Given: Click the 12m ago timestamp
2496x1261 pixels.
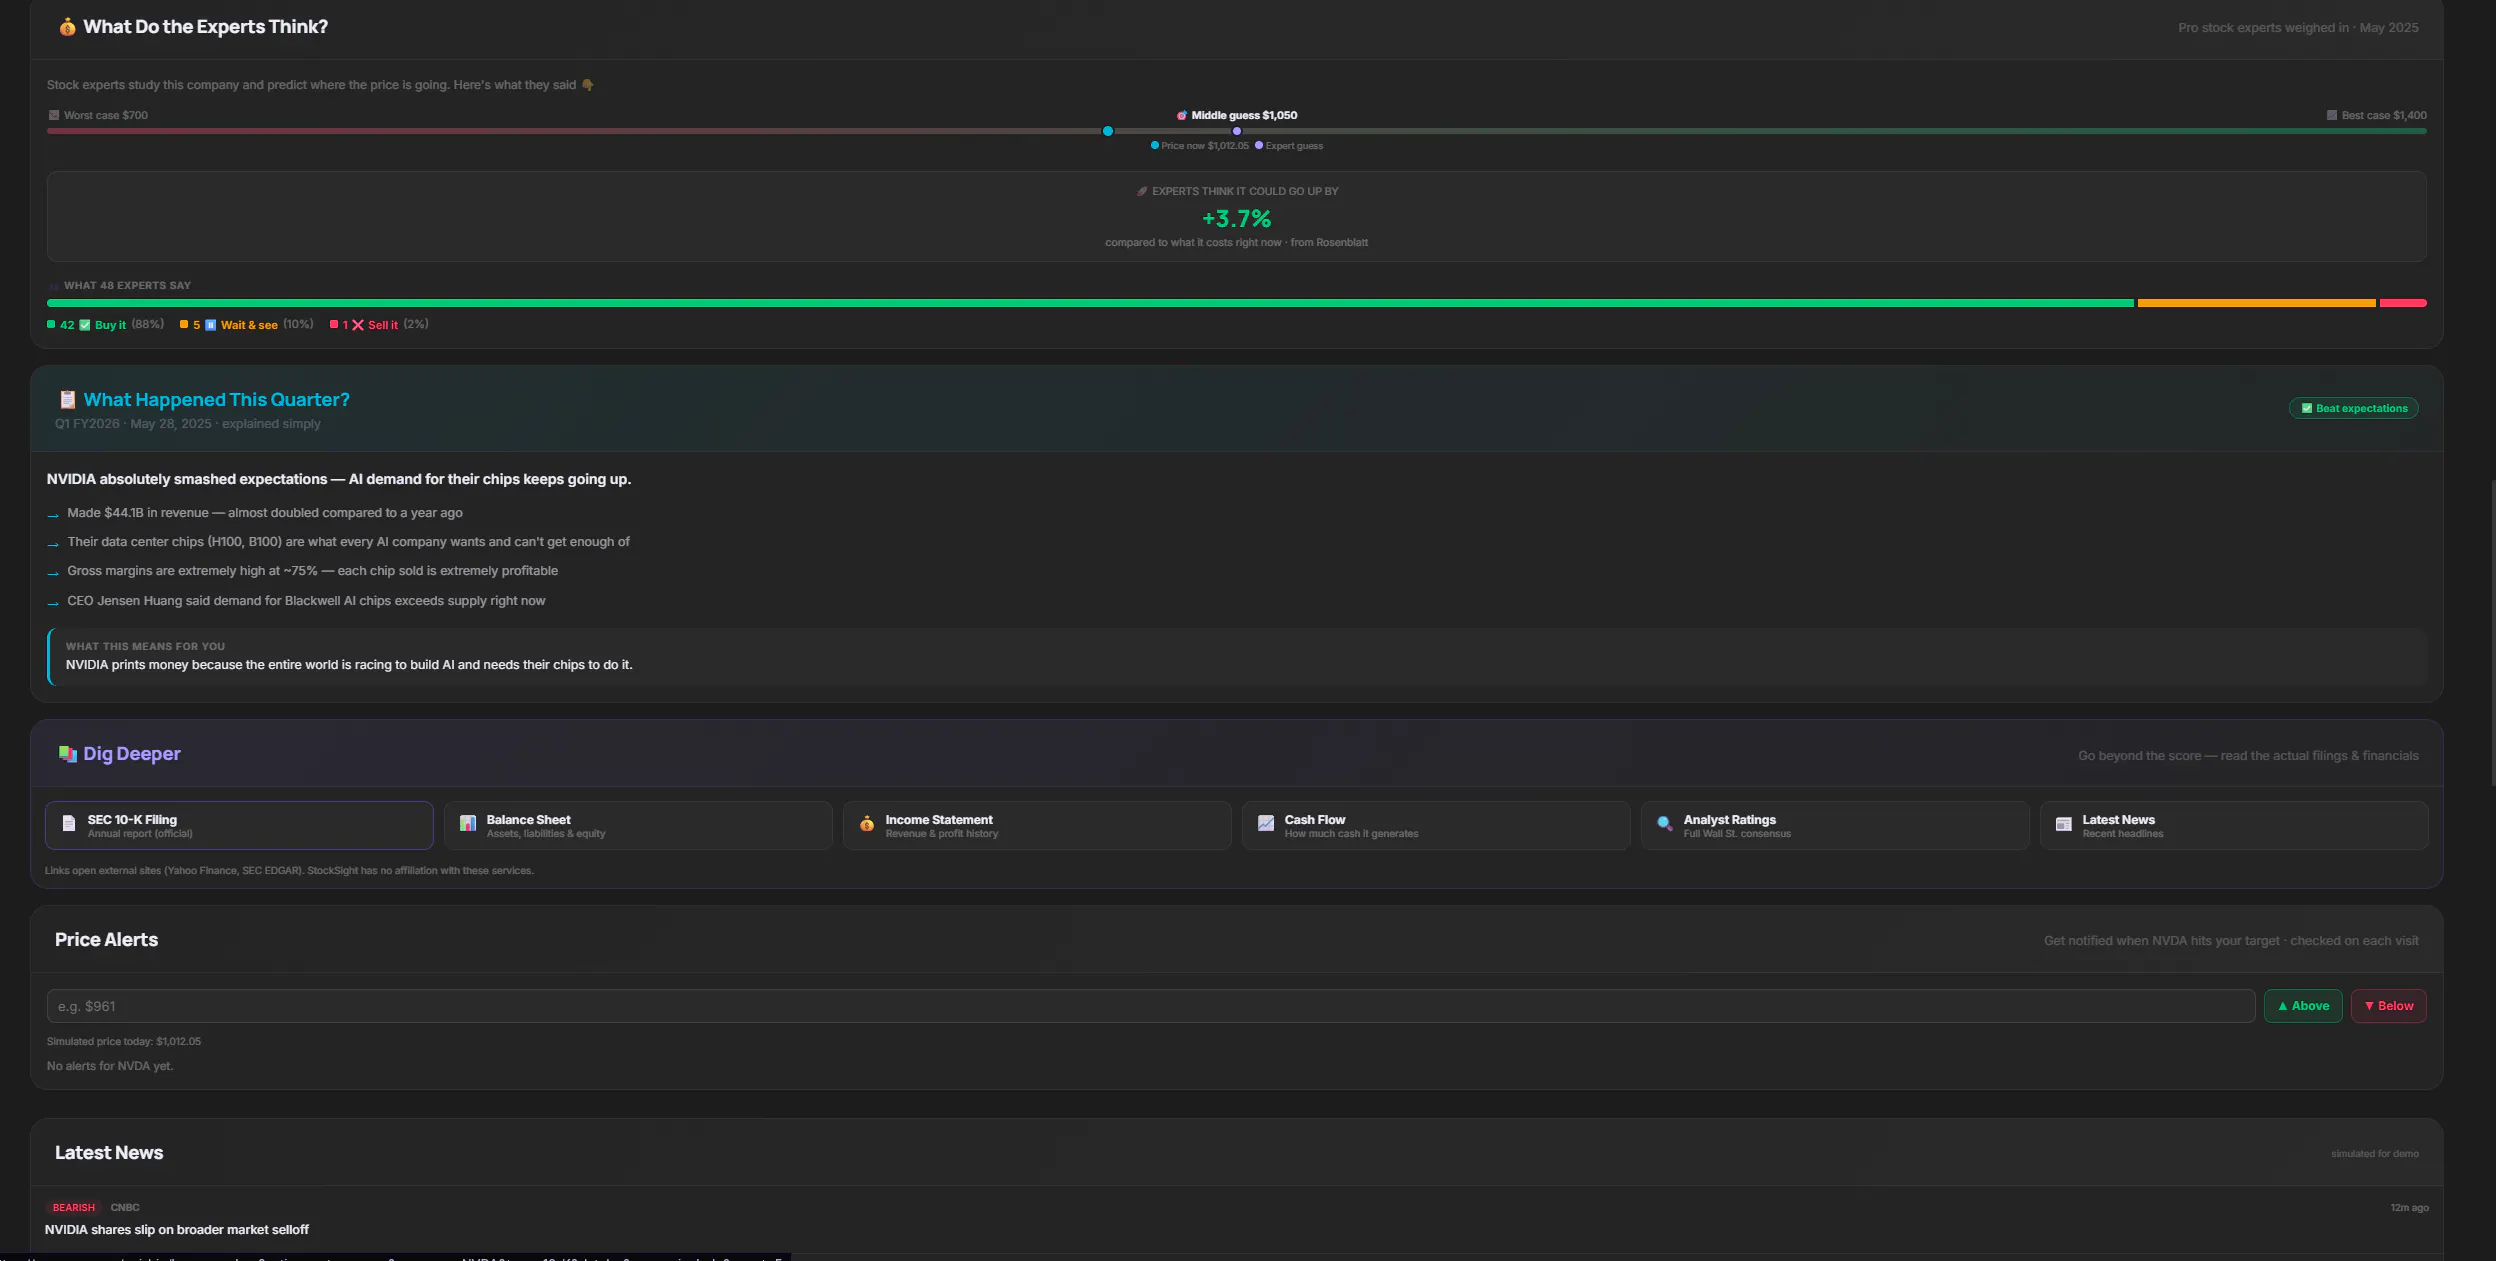Looking at the screenshot, I should (2409, 1208).
